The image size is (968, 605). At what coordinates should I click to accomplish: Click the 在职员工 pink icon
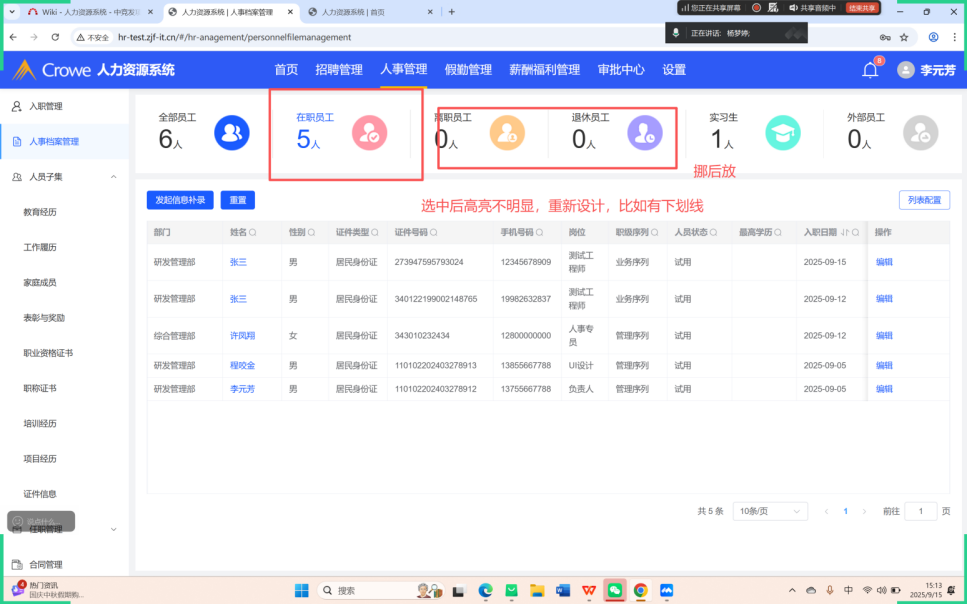click(370, 132)
